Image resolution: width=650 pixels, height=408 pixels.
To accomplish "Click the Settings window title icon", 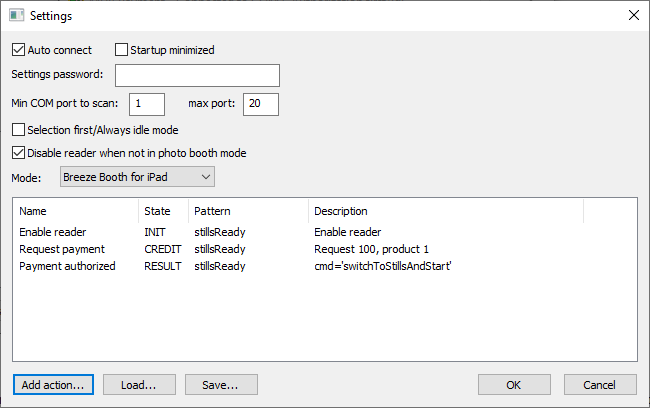I will click(x=16, y=16).
